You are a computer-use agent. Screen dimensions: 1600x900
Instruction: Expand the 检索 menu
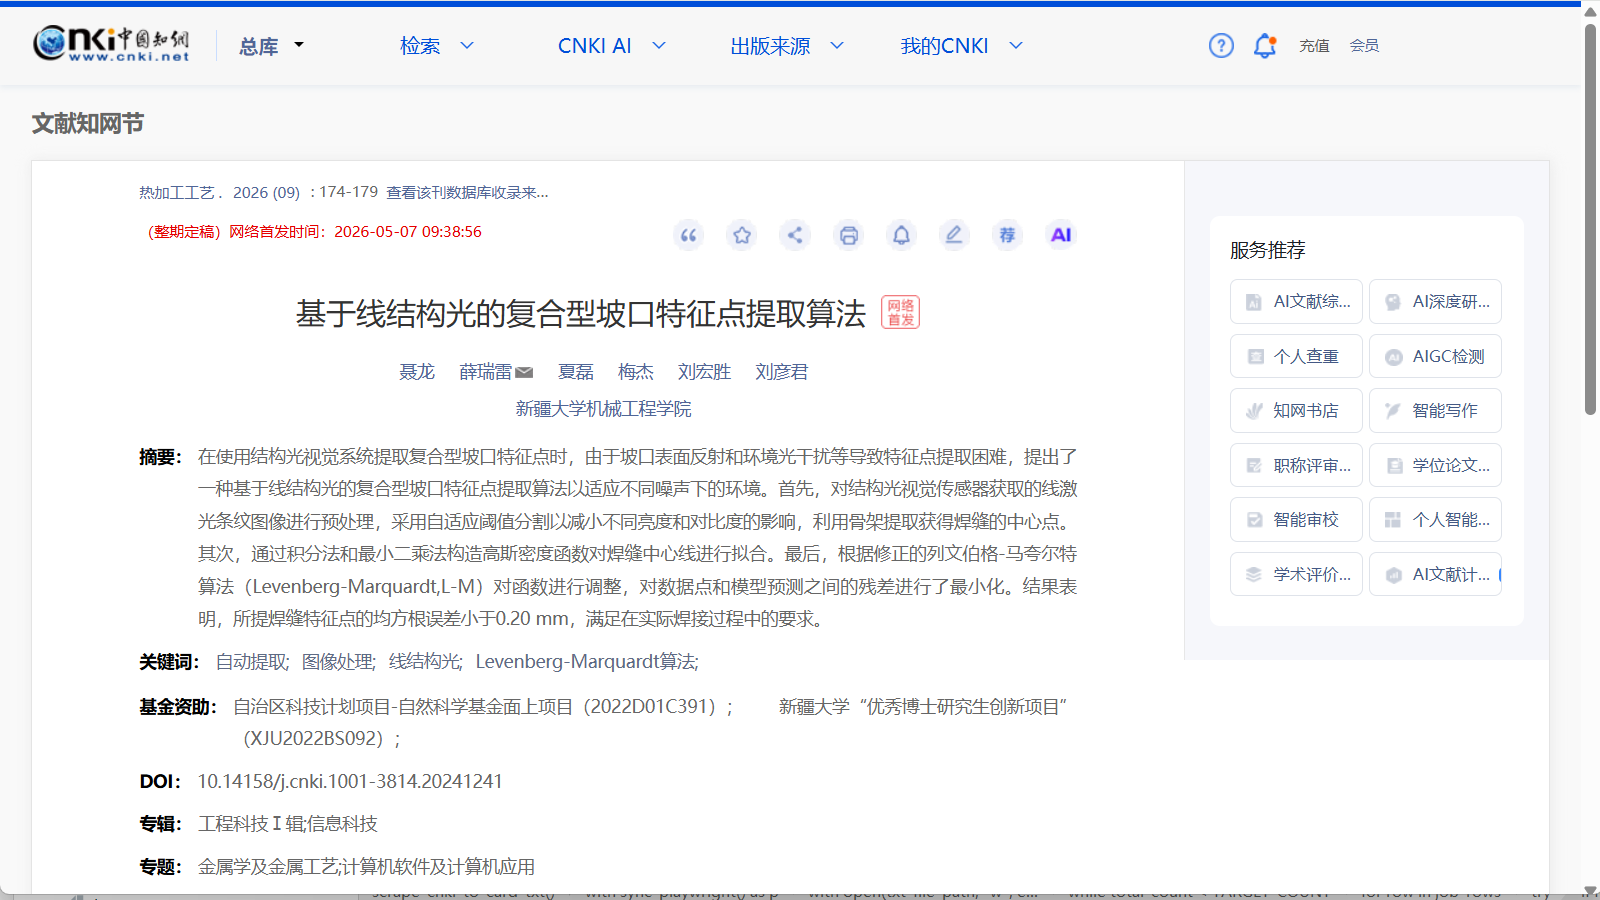437,46
